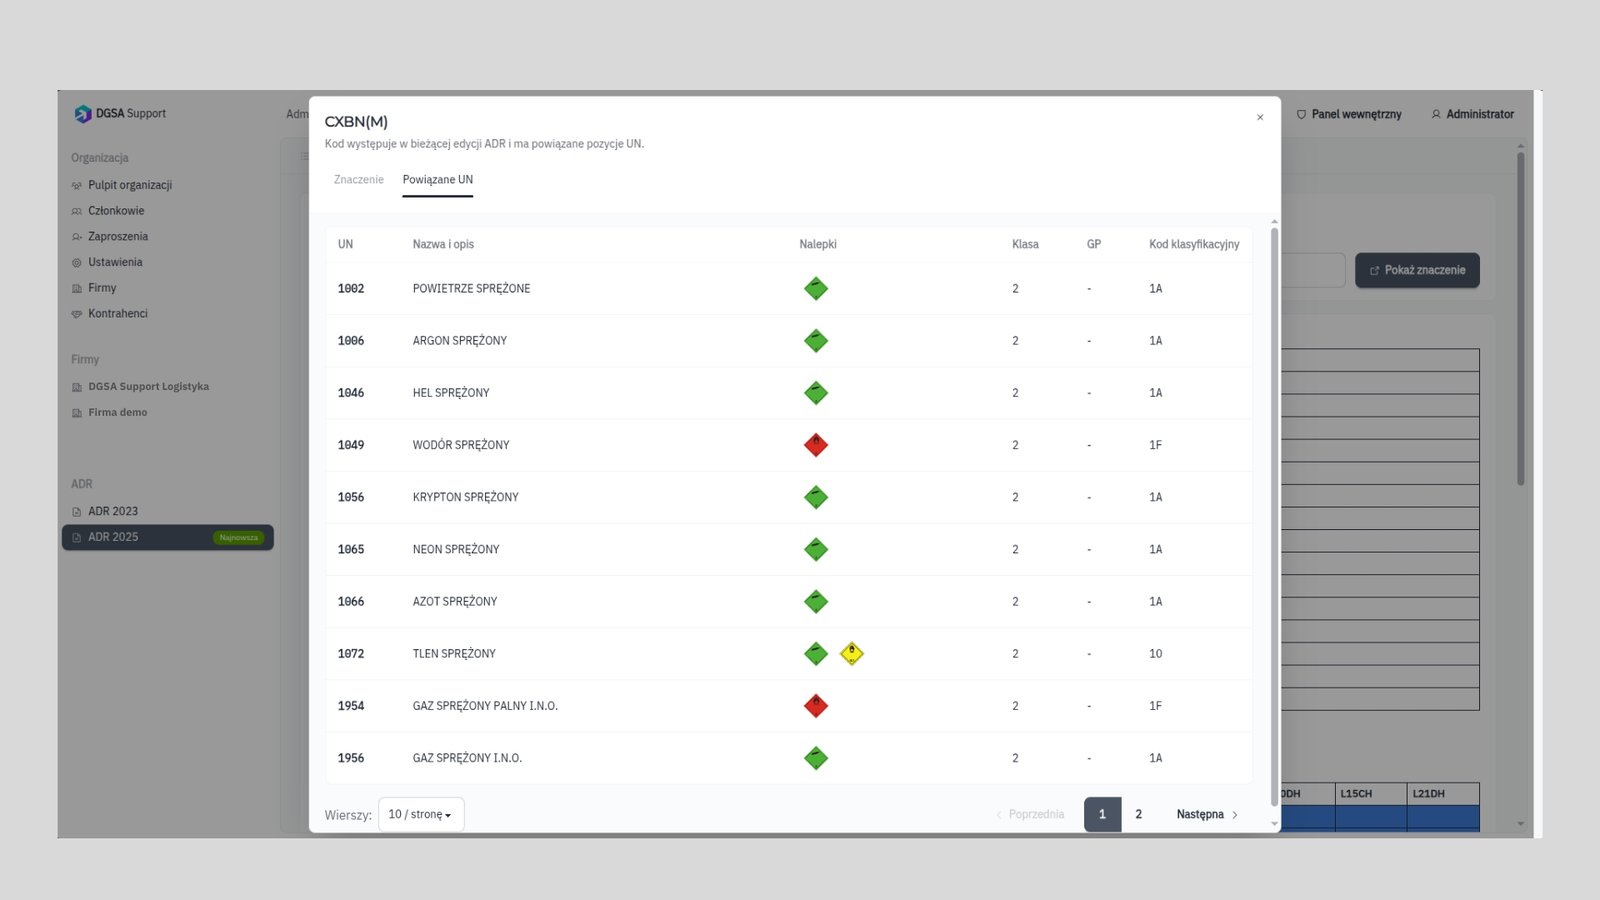Click the Ustawienia gear icon in the sidebar

point(77,263)
